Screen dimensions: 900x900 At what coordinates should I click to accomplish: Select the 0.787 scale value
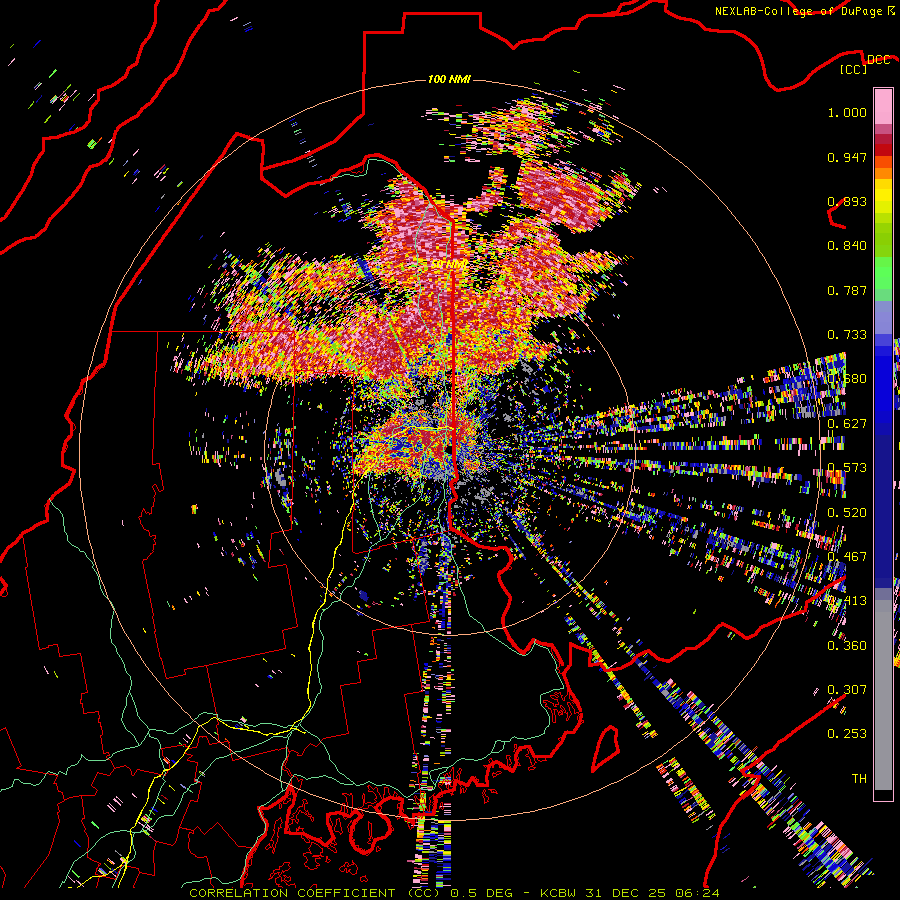847,290
